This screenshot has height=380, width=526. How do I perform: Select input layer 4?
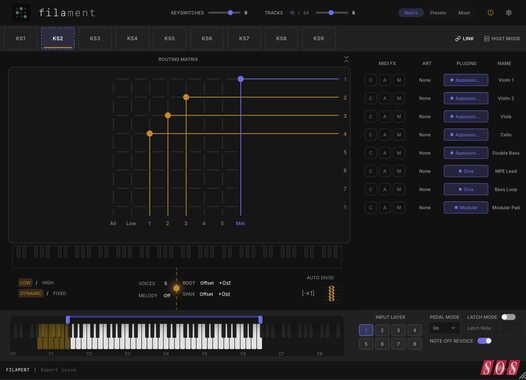click(x=414, y=330)
